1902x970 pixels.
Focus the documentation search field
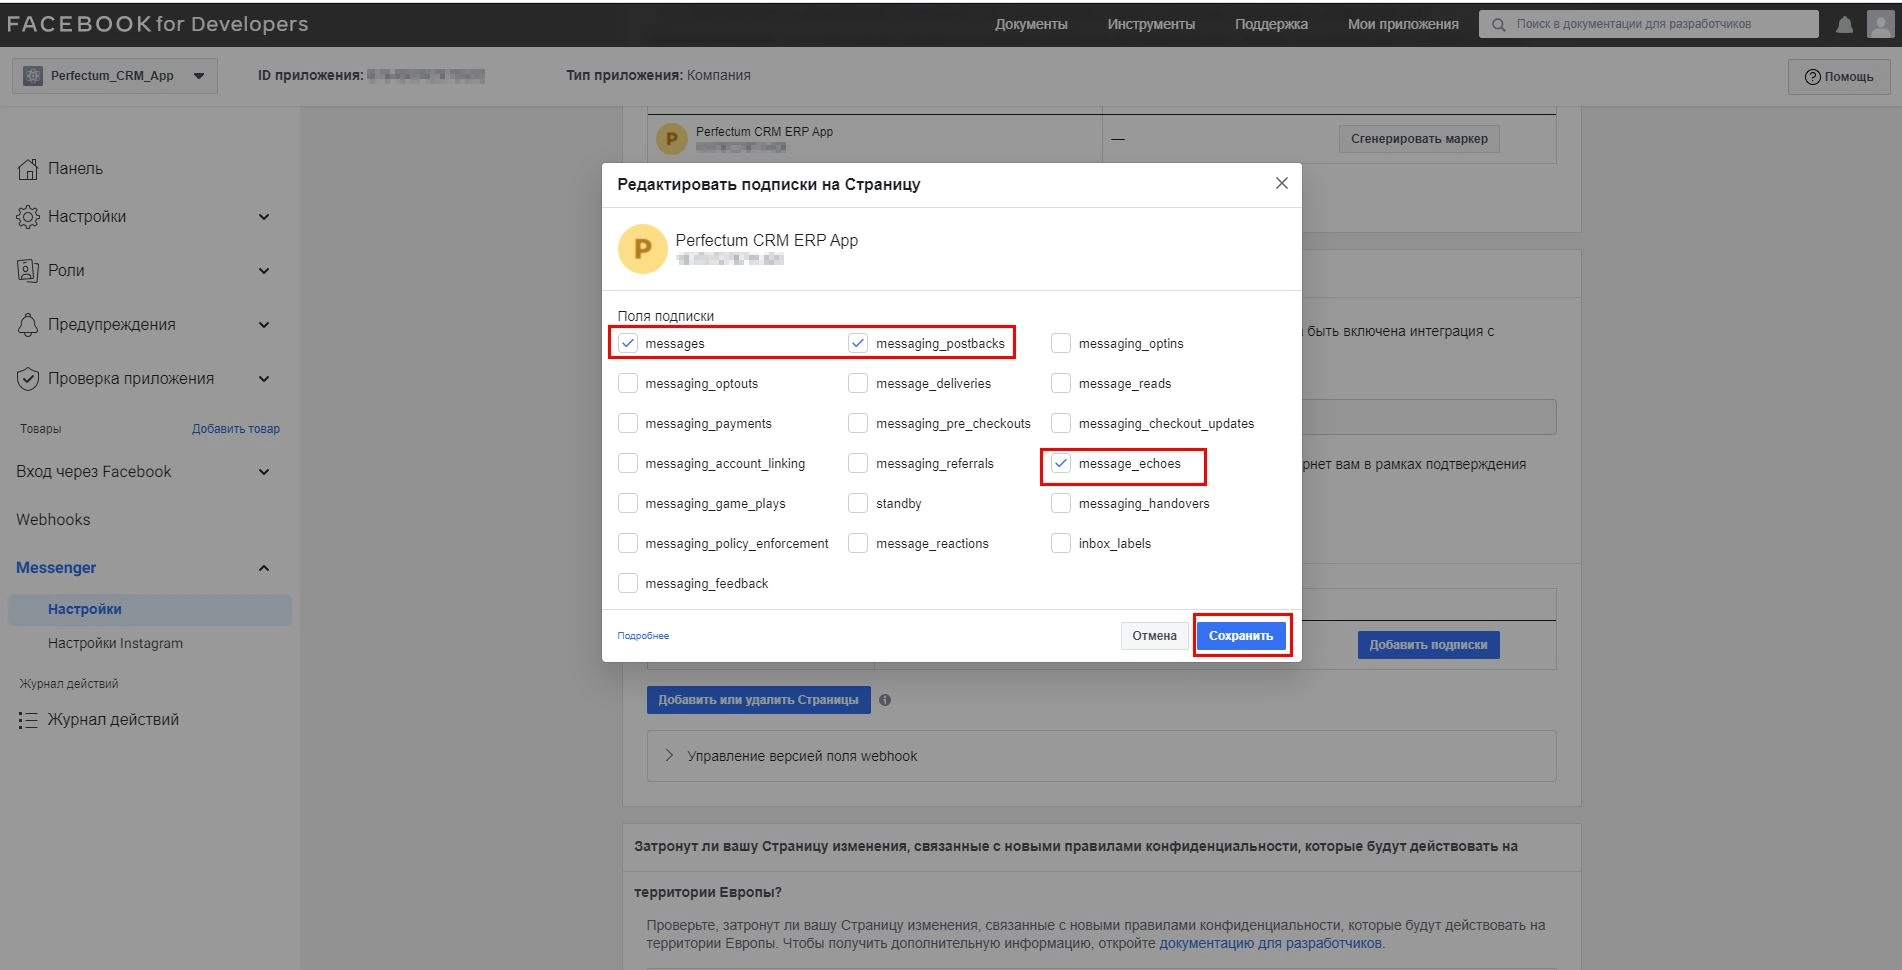point(1648,24)
